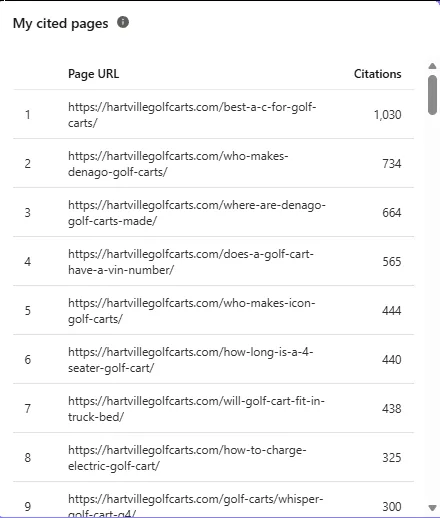Click rank number 3 in the table
Image resolution: width=440 pixels, height=518 pixels.
[x=28, y=213]
